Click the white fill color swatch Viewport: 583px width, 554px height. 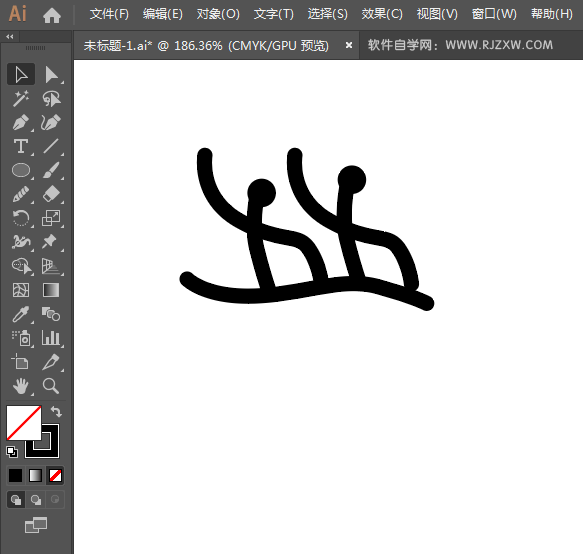[x=24, y=423]
